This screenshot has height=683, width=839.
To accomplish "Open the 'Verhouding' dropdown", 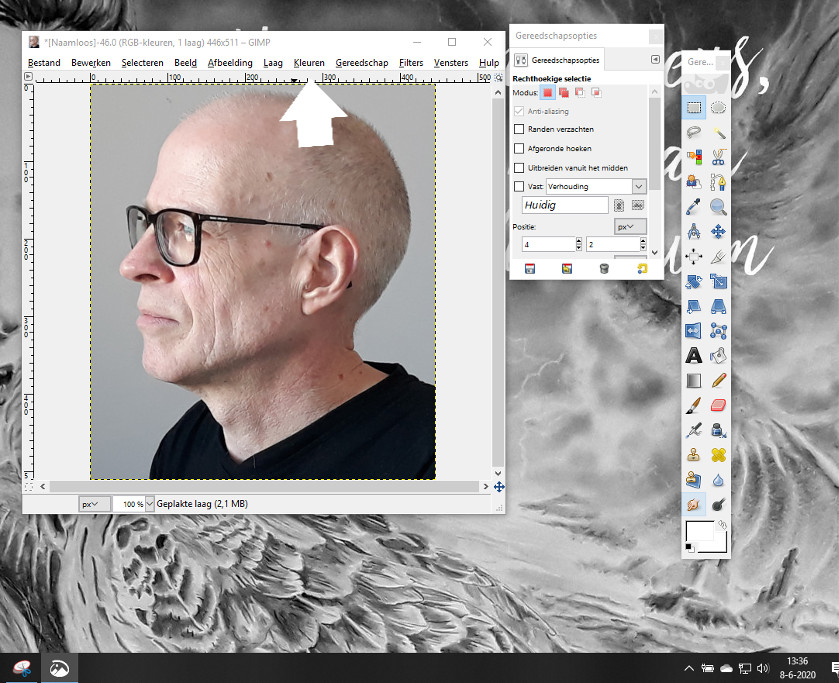I will coord(639,186).
